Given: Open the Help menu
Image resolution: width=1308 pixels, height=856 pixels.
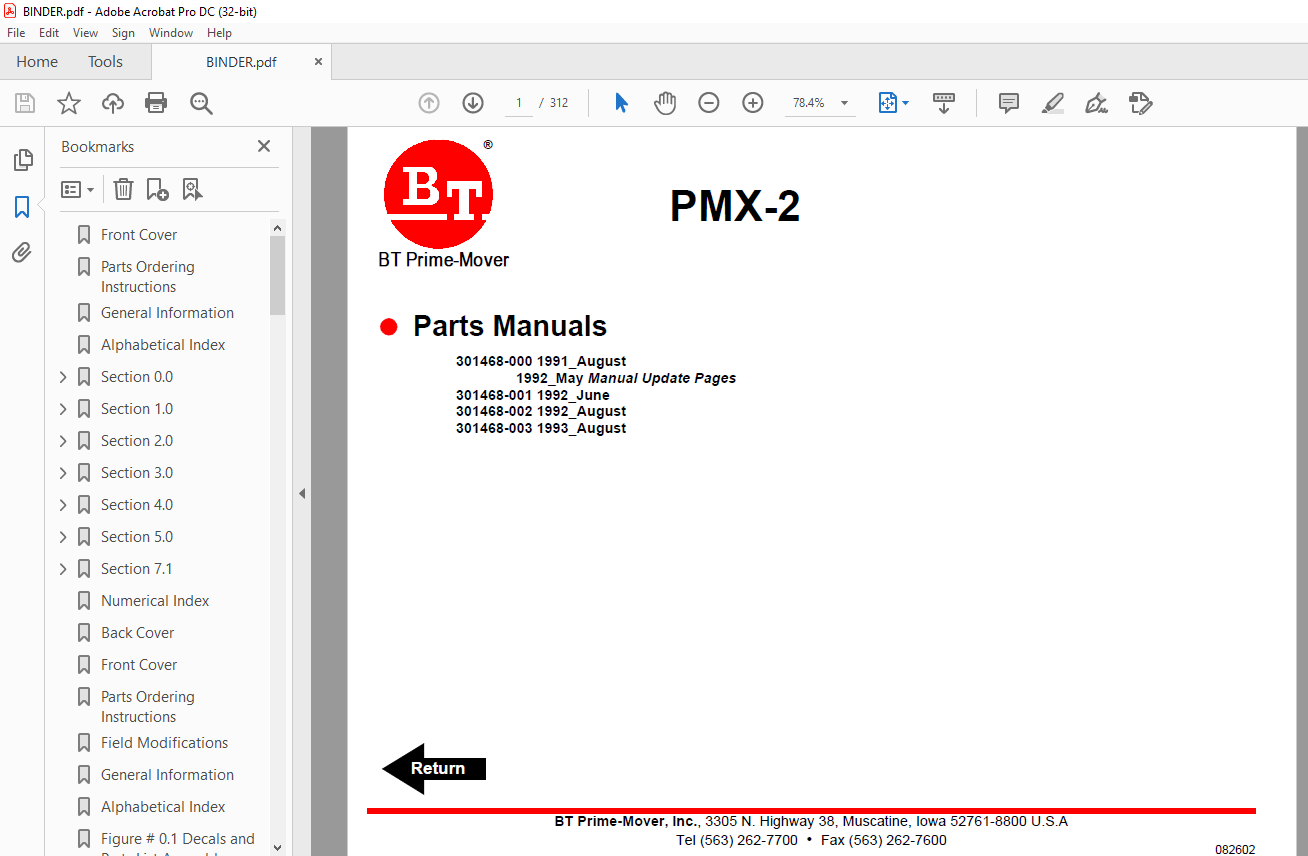Looking at the screenshot, I should point(219,33).
